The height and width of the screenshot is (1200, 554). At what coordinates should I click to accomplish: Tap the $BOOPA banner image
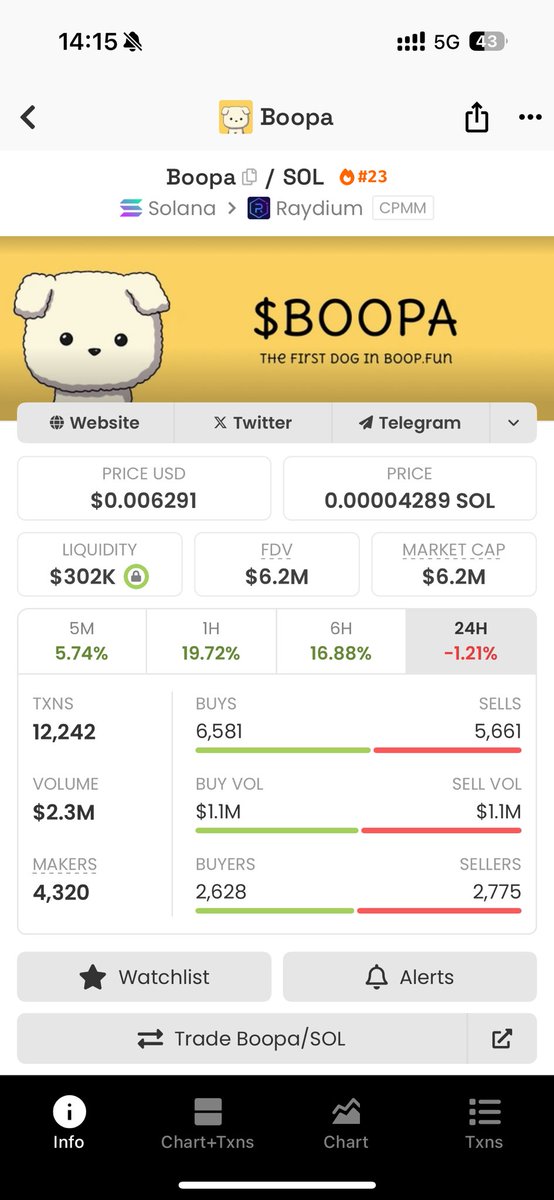pos(277,322)
